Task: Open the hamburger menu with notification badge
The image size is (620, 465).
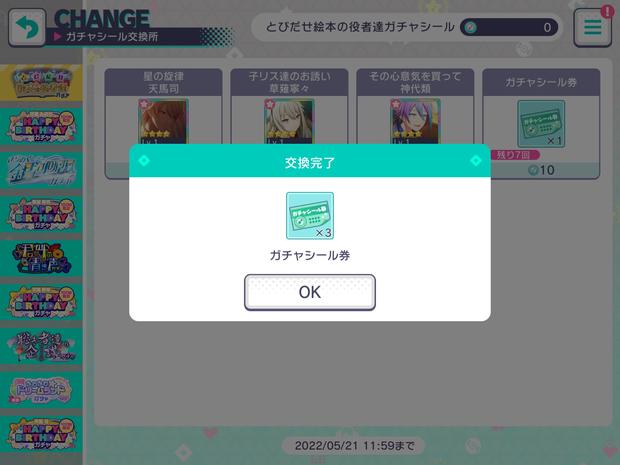Action: click(x=593, y=27)
